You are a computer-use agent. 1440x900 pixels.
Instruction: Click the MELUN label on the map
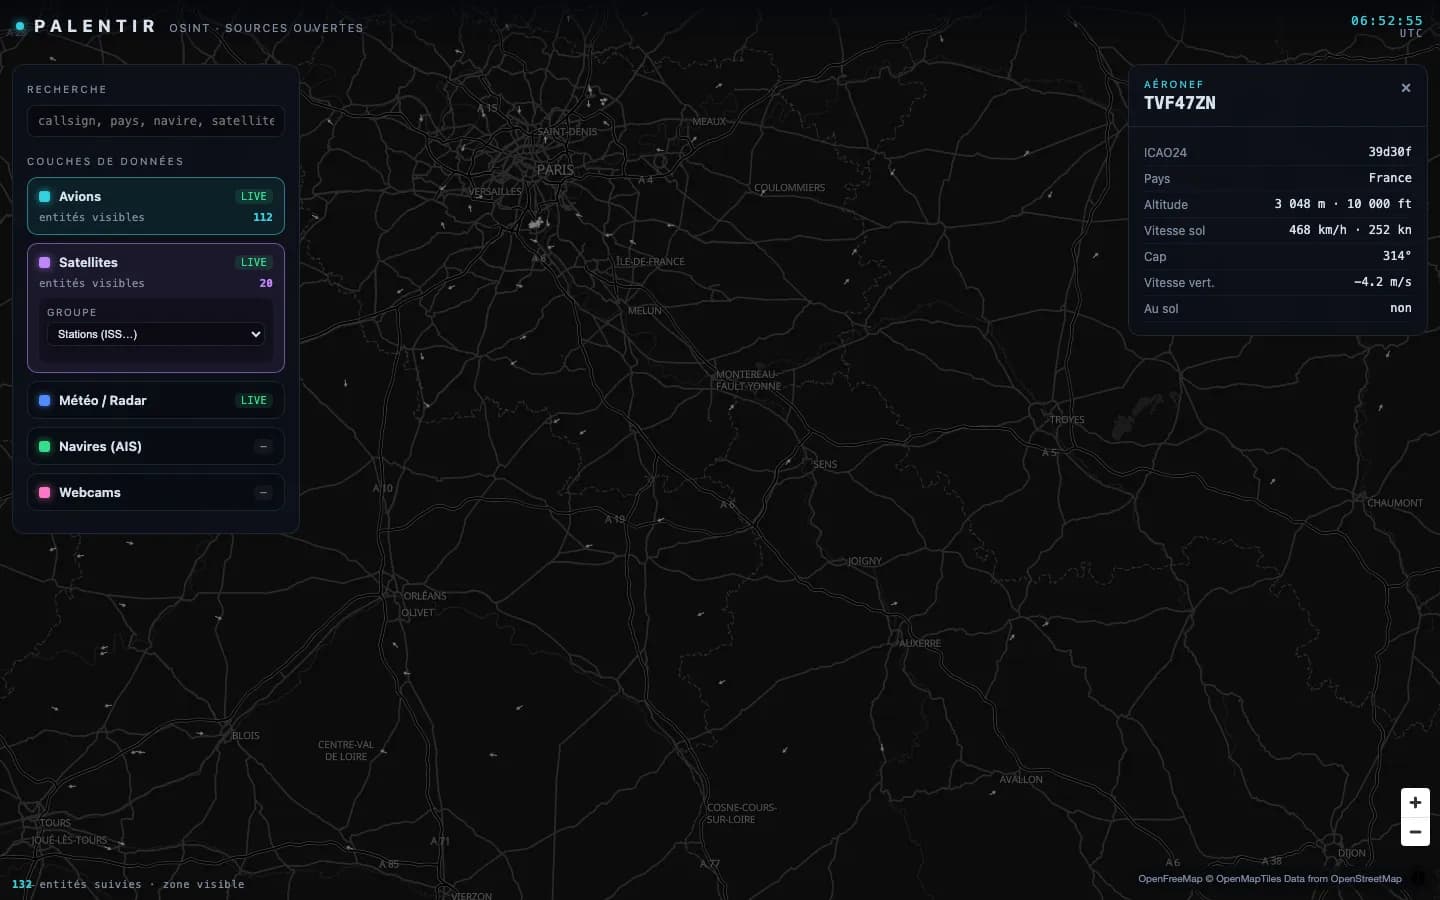click(x=645, y=311)
